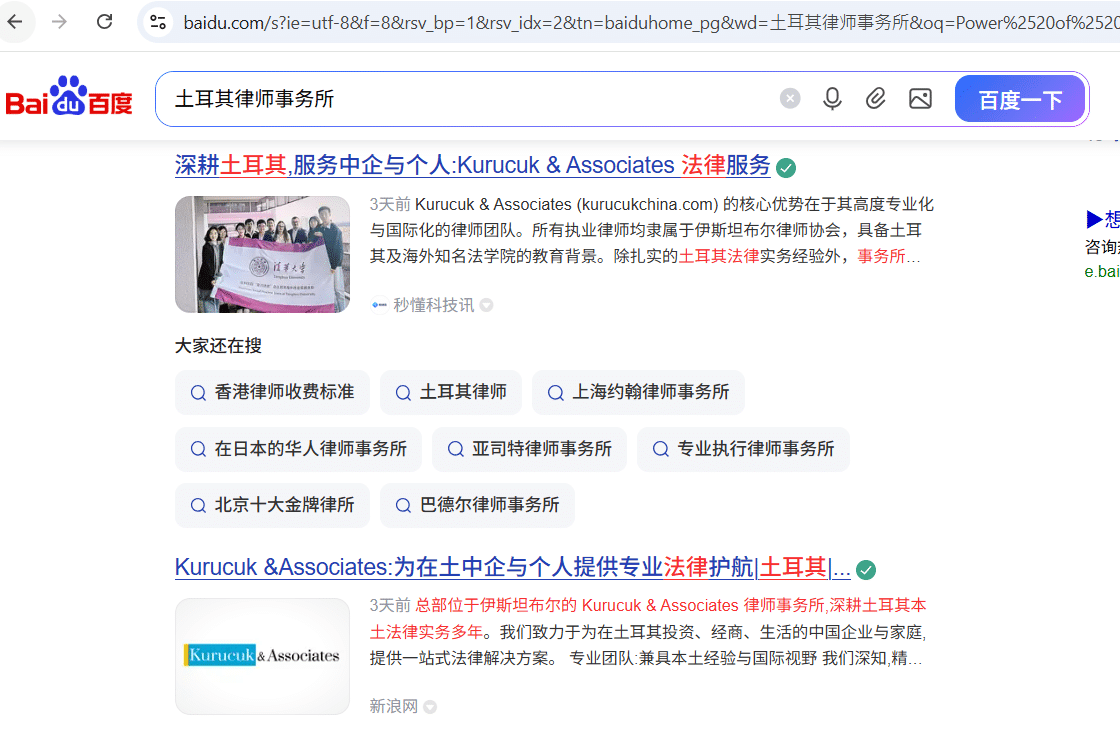Image resolution: width=1120 pixels, height=738 pixels.
Task: Expand the dropdown next to 新浪网
Action: point(430,707)
